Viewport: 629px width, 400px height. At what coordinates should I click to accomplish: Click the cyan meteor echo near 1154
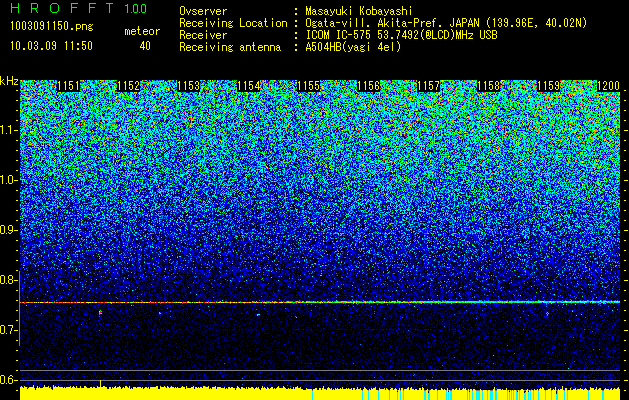coord(258,315)
